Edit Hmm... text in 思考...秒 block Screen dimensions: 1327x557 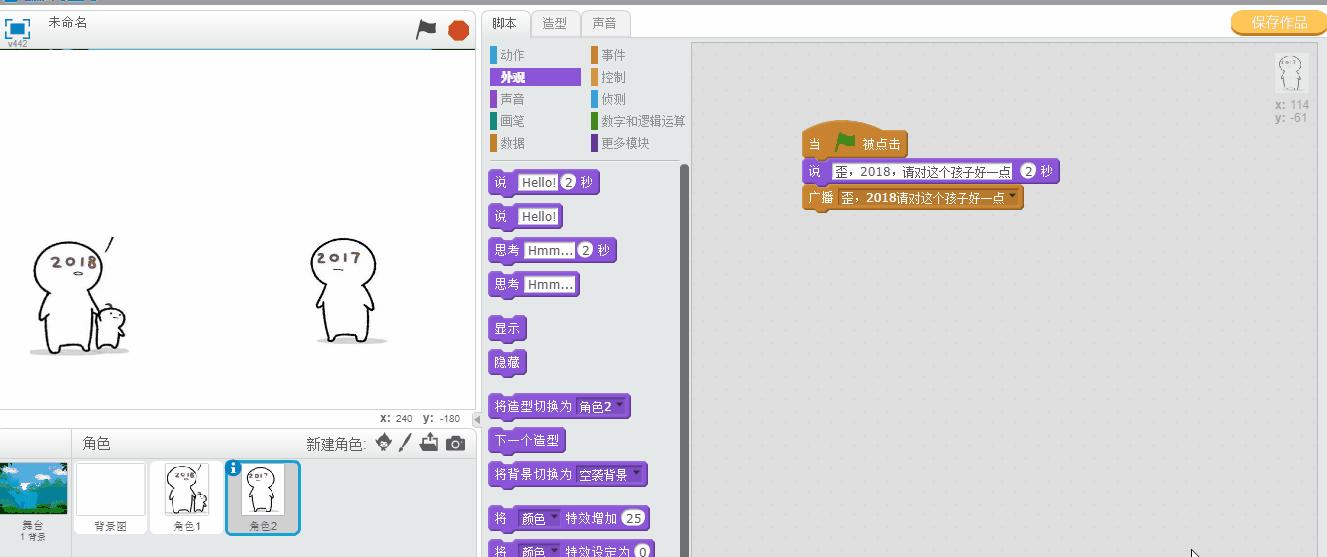point(549,251)
